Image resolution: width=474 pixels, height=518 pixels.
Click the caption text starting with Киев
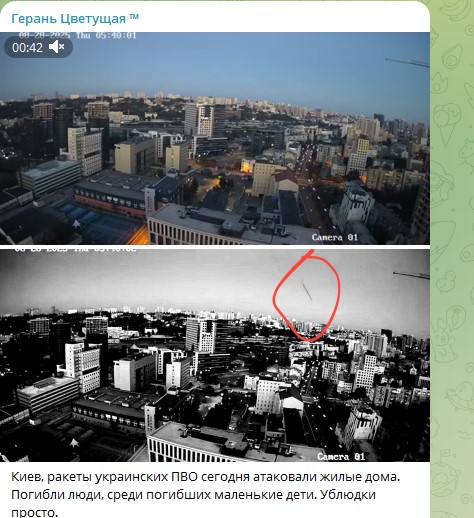pos(205,494)
